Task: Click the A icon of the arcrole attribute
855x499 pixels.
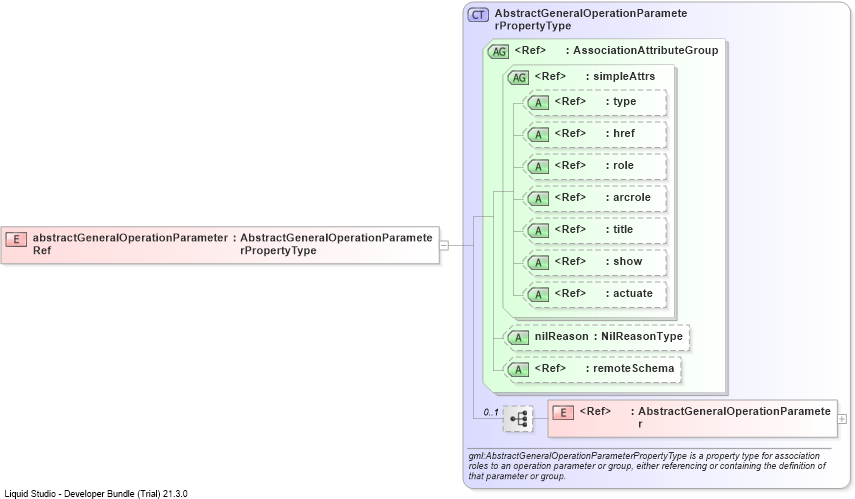Action: (538, 199)
